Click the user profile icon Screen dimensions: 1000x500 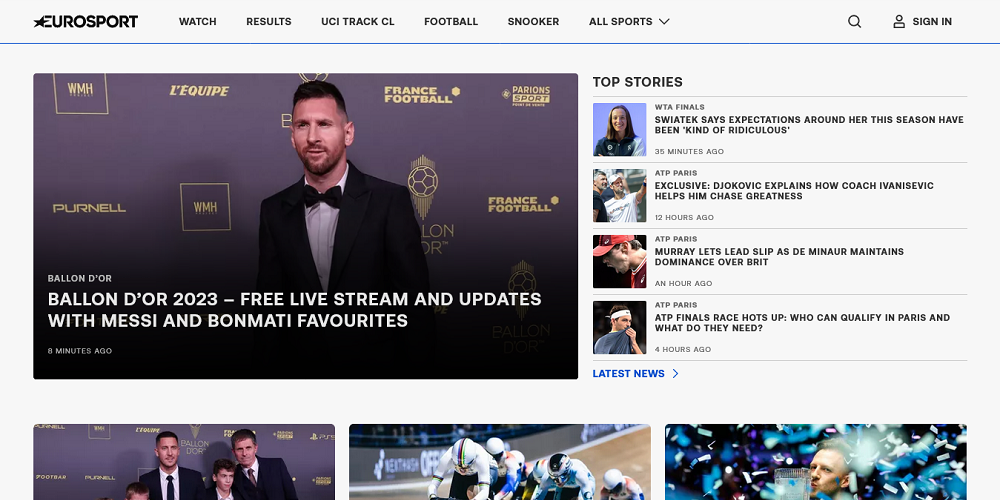click(899, 22)
